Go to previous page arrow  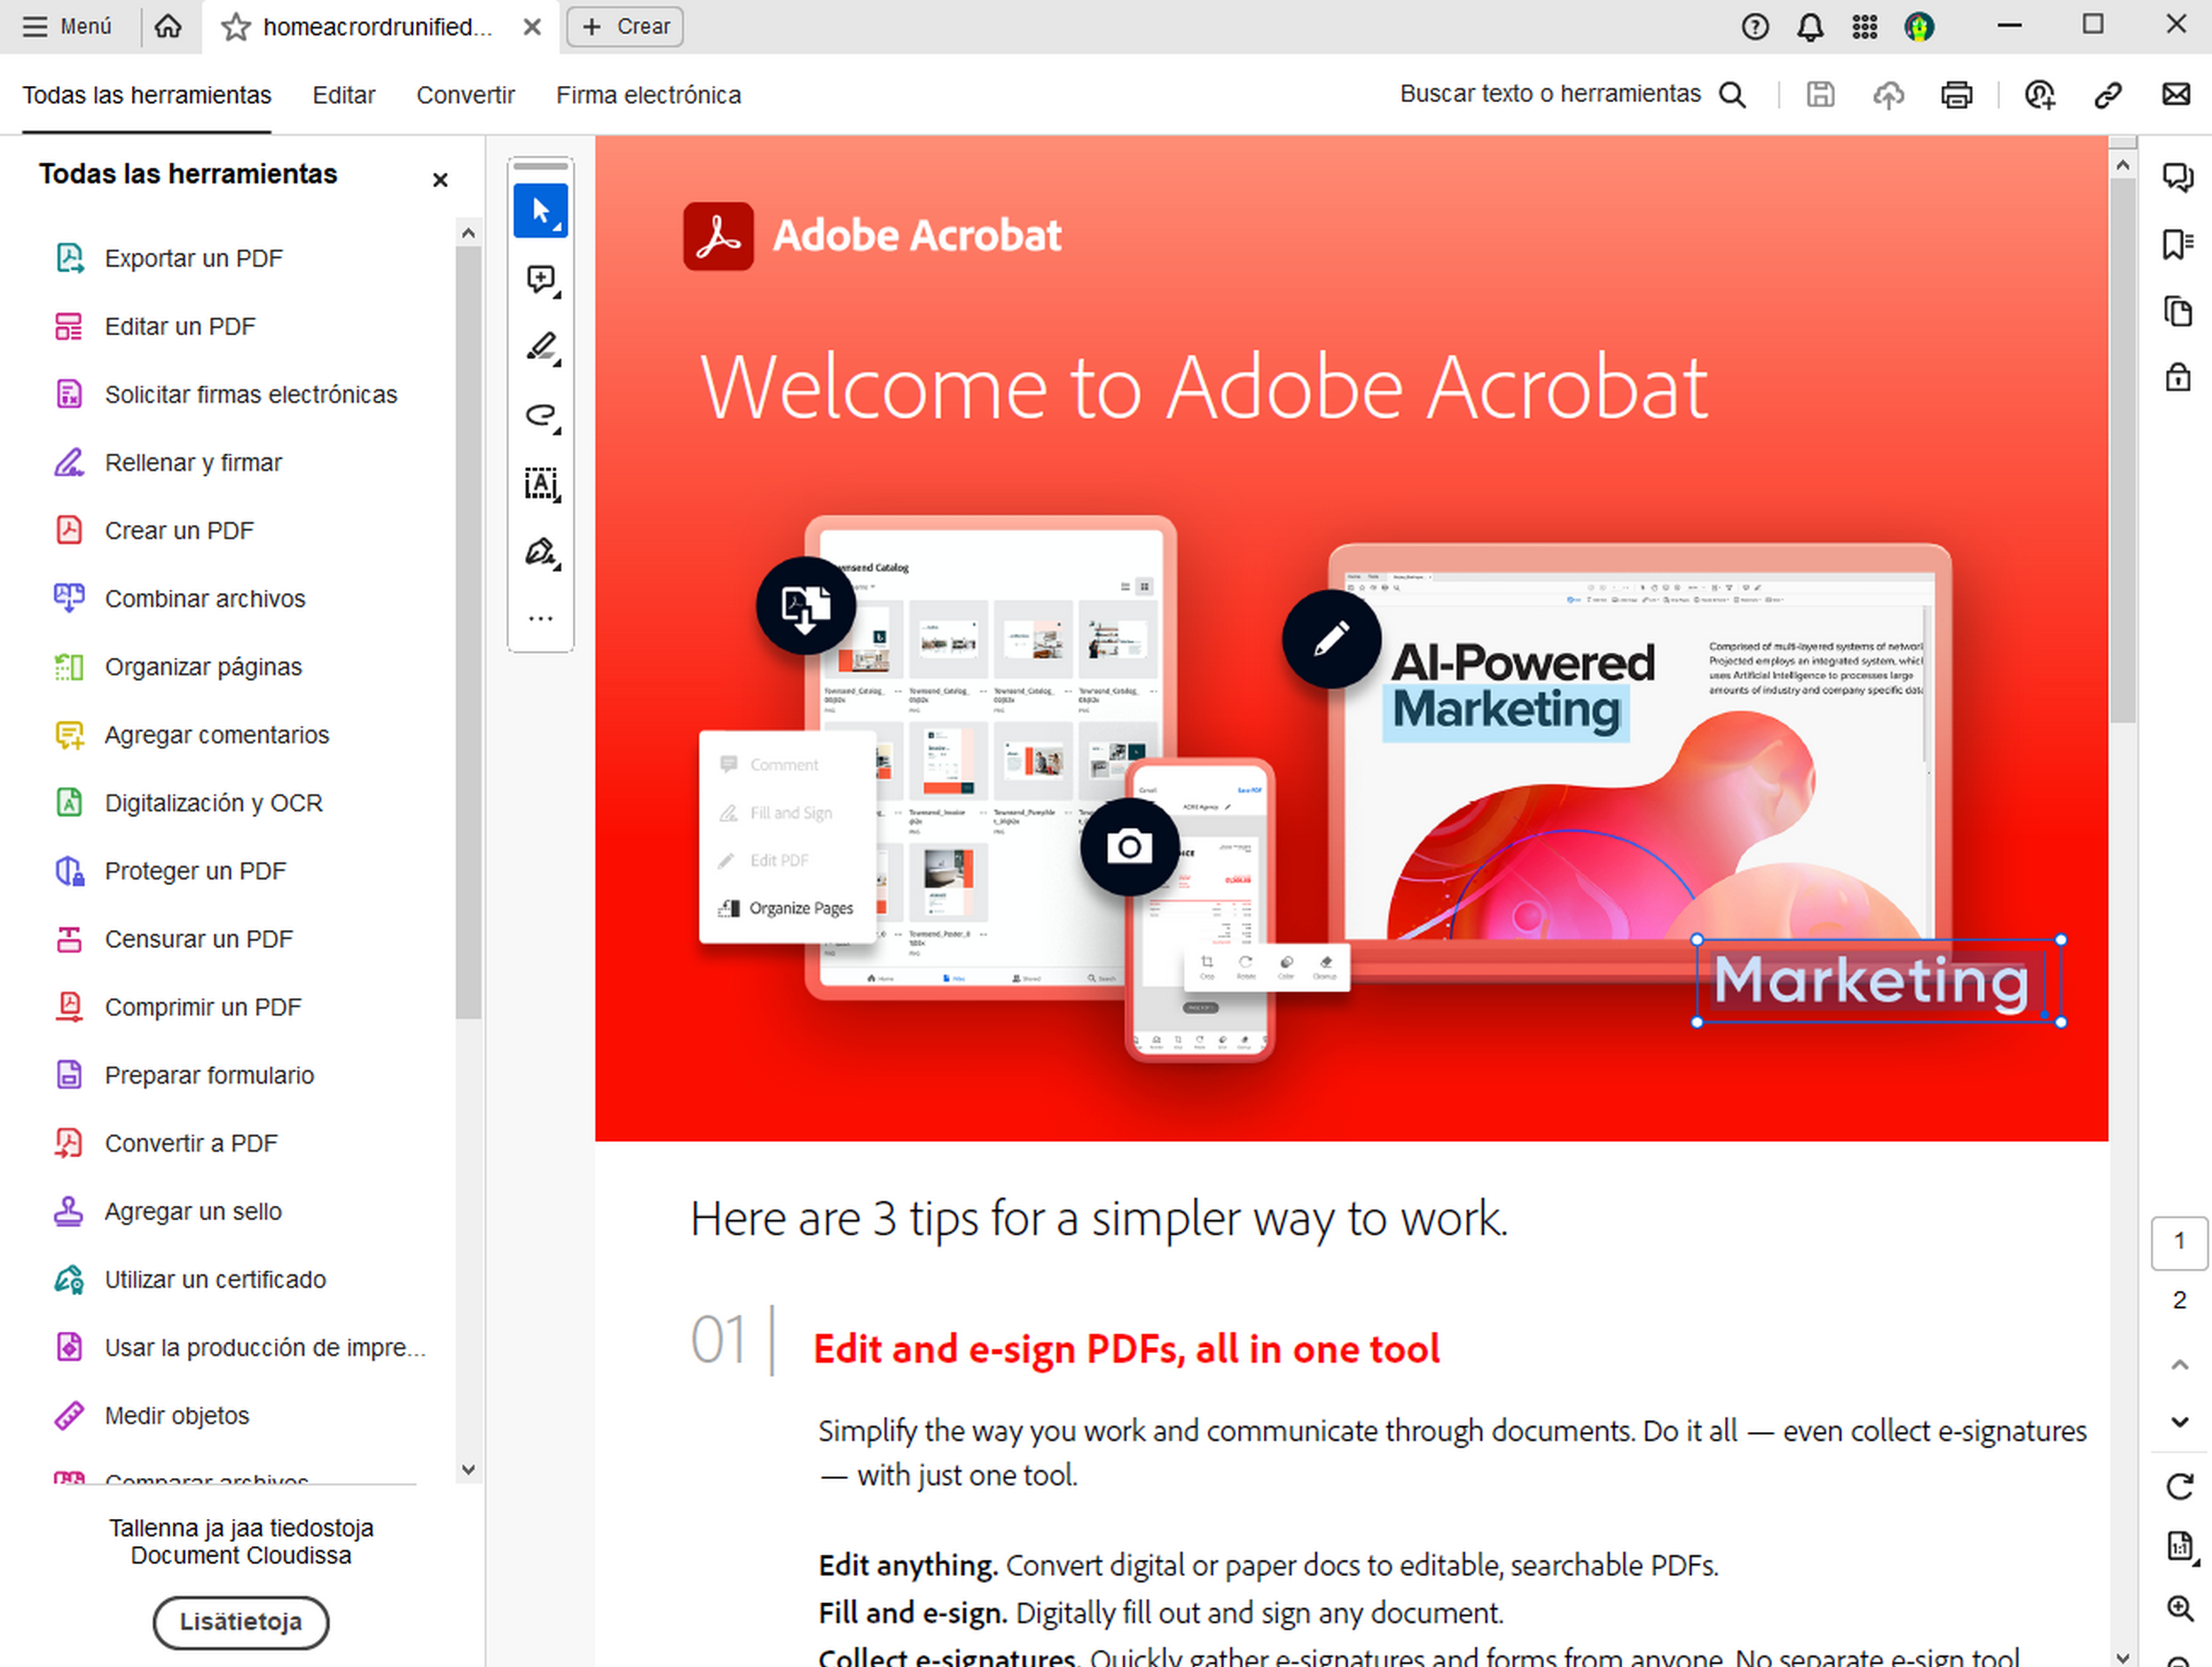pos(2179,1364)
